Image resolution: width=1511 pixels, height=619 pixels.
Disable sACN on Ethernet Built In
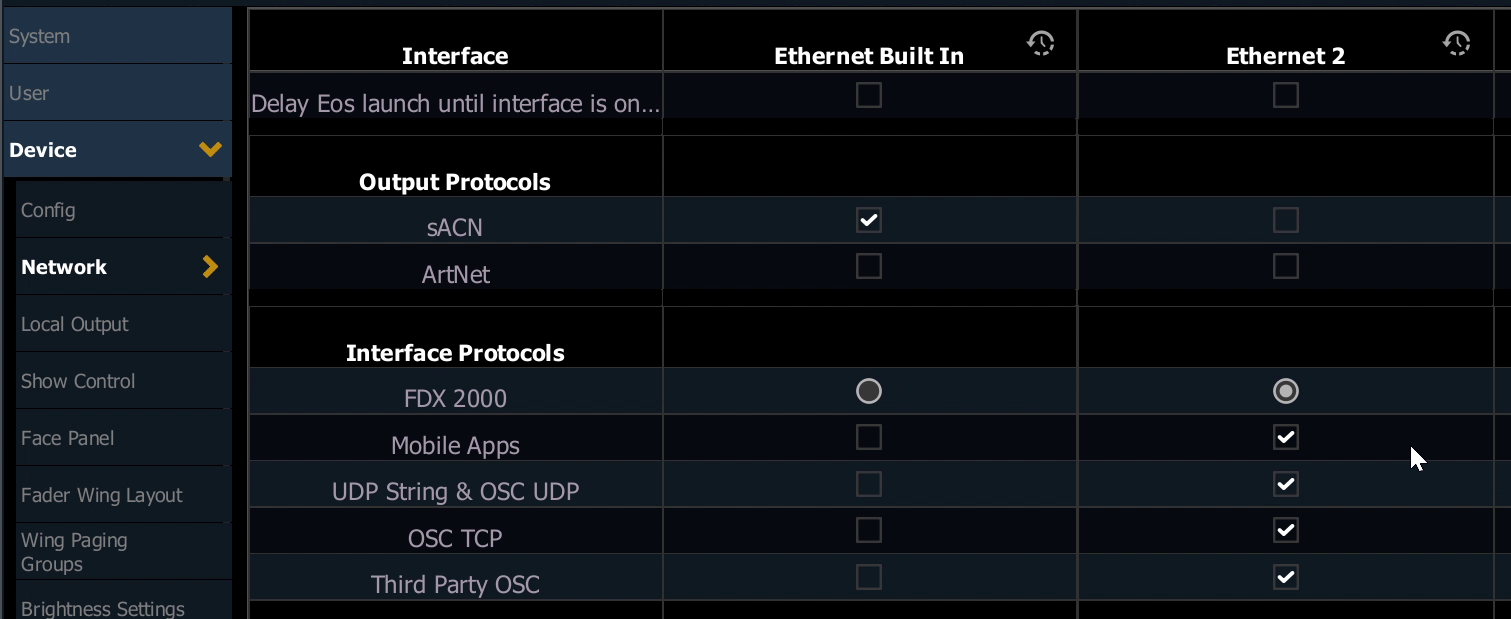pyautogui.click(x=869, y=220)
